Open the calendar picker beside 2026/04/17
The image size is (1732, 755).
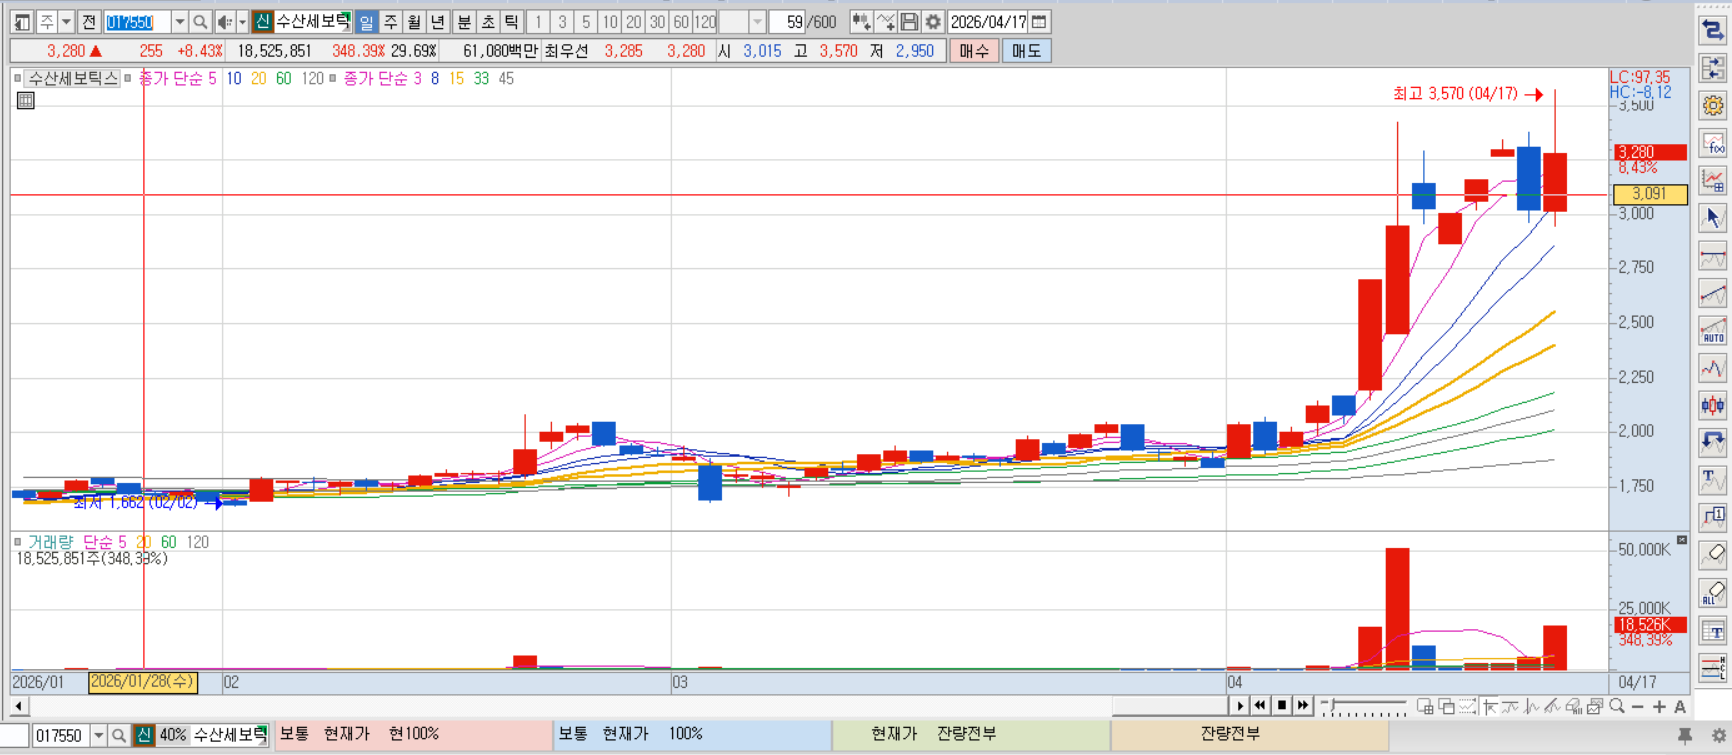coord(1039,22)
